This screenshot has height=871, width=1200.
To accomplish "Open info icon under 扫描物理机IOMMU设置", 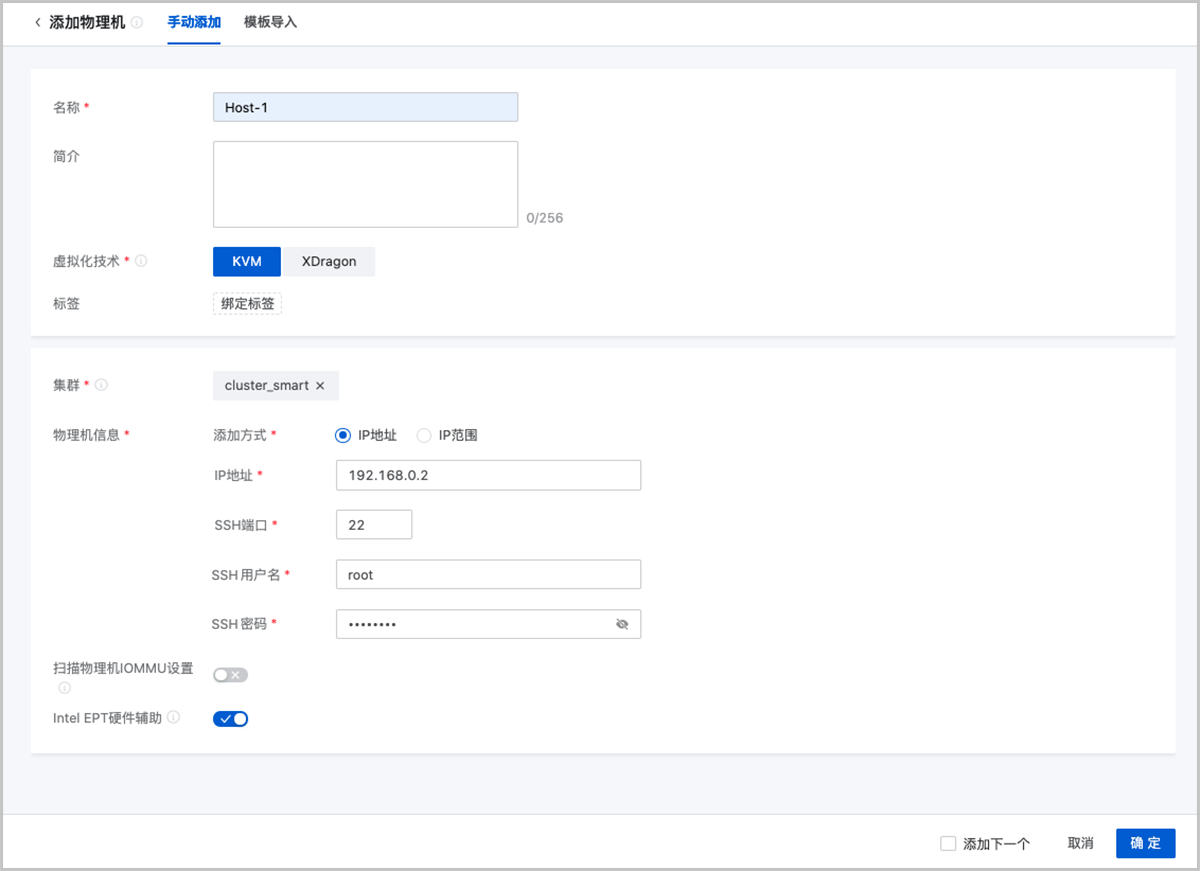I will click(64, 688).
